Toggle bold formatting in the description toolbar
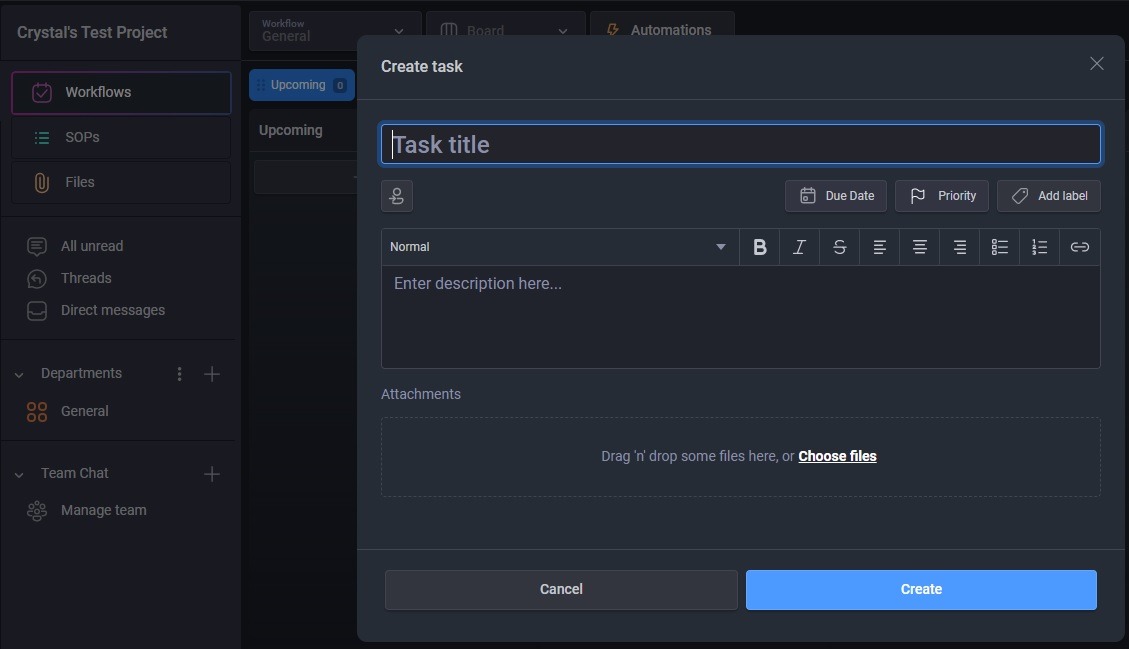 point(760,246)
